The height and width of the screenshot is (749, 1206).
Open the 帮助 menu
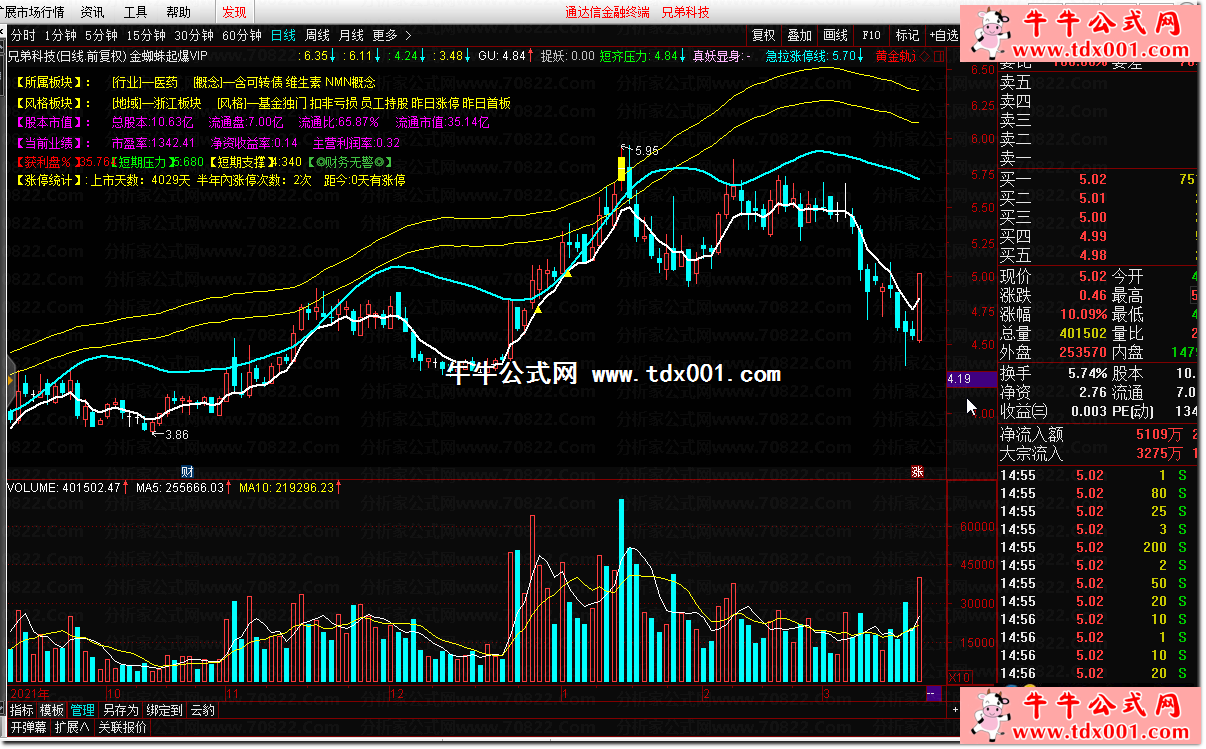tap(178, 12)
